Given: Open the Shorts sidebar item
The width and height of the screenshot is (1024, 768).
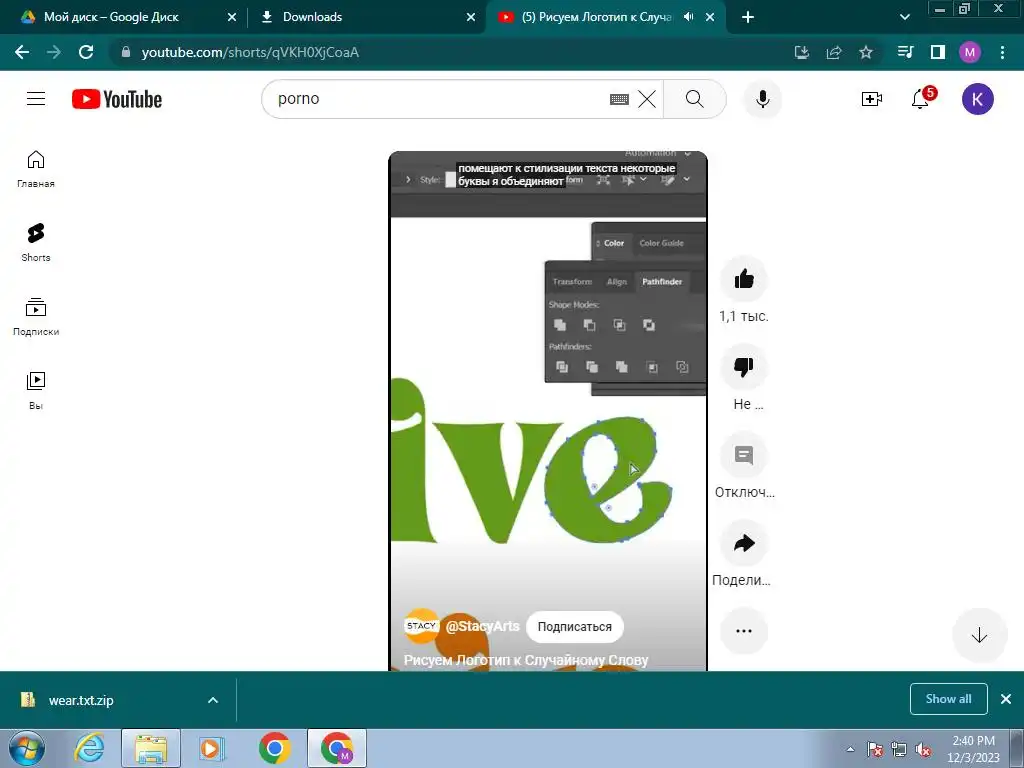Looking at the screenshot, I should click(36, 242).
